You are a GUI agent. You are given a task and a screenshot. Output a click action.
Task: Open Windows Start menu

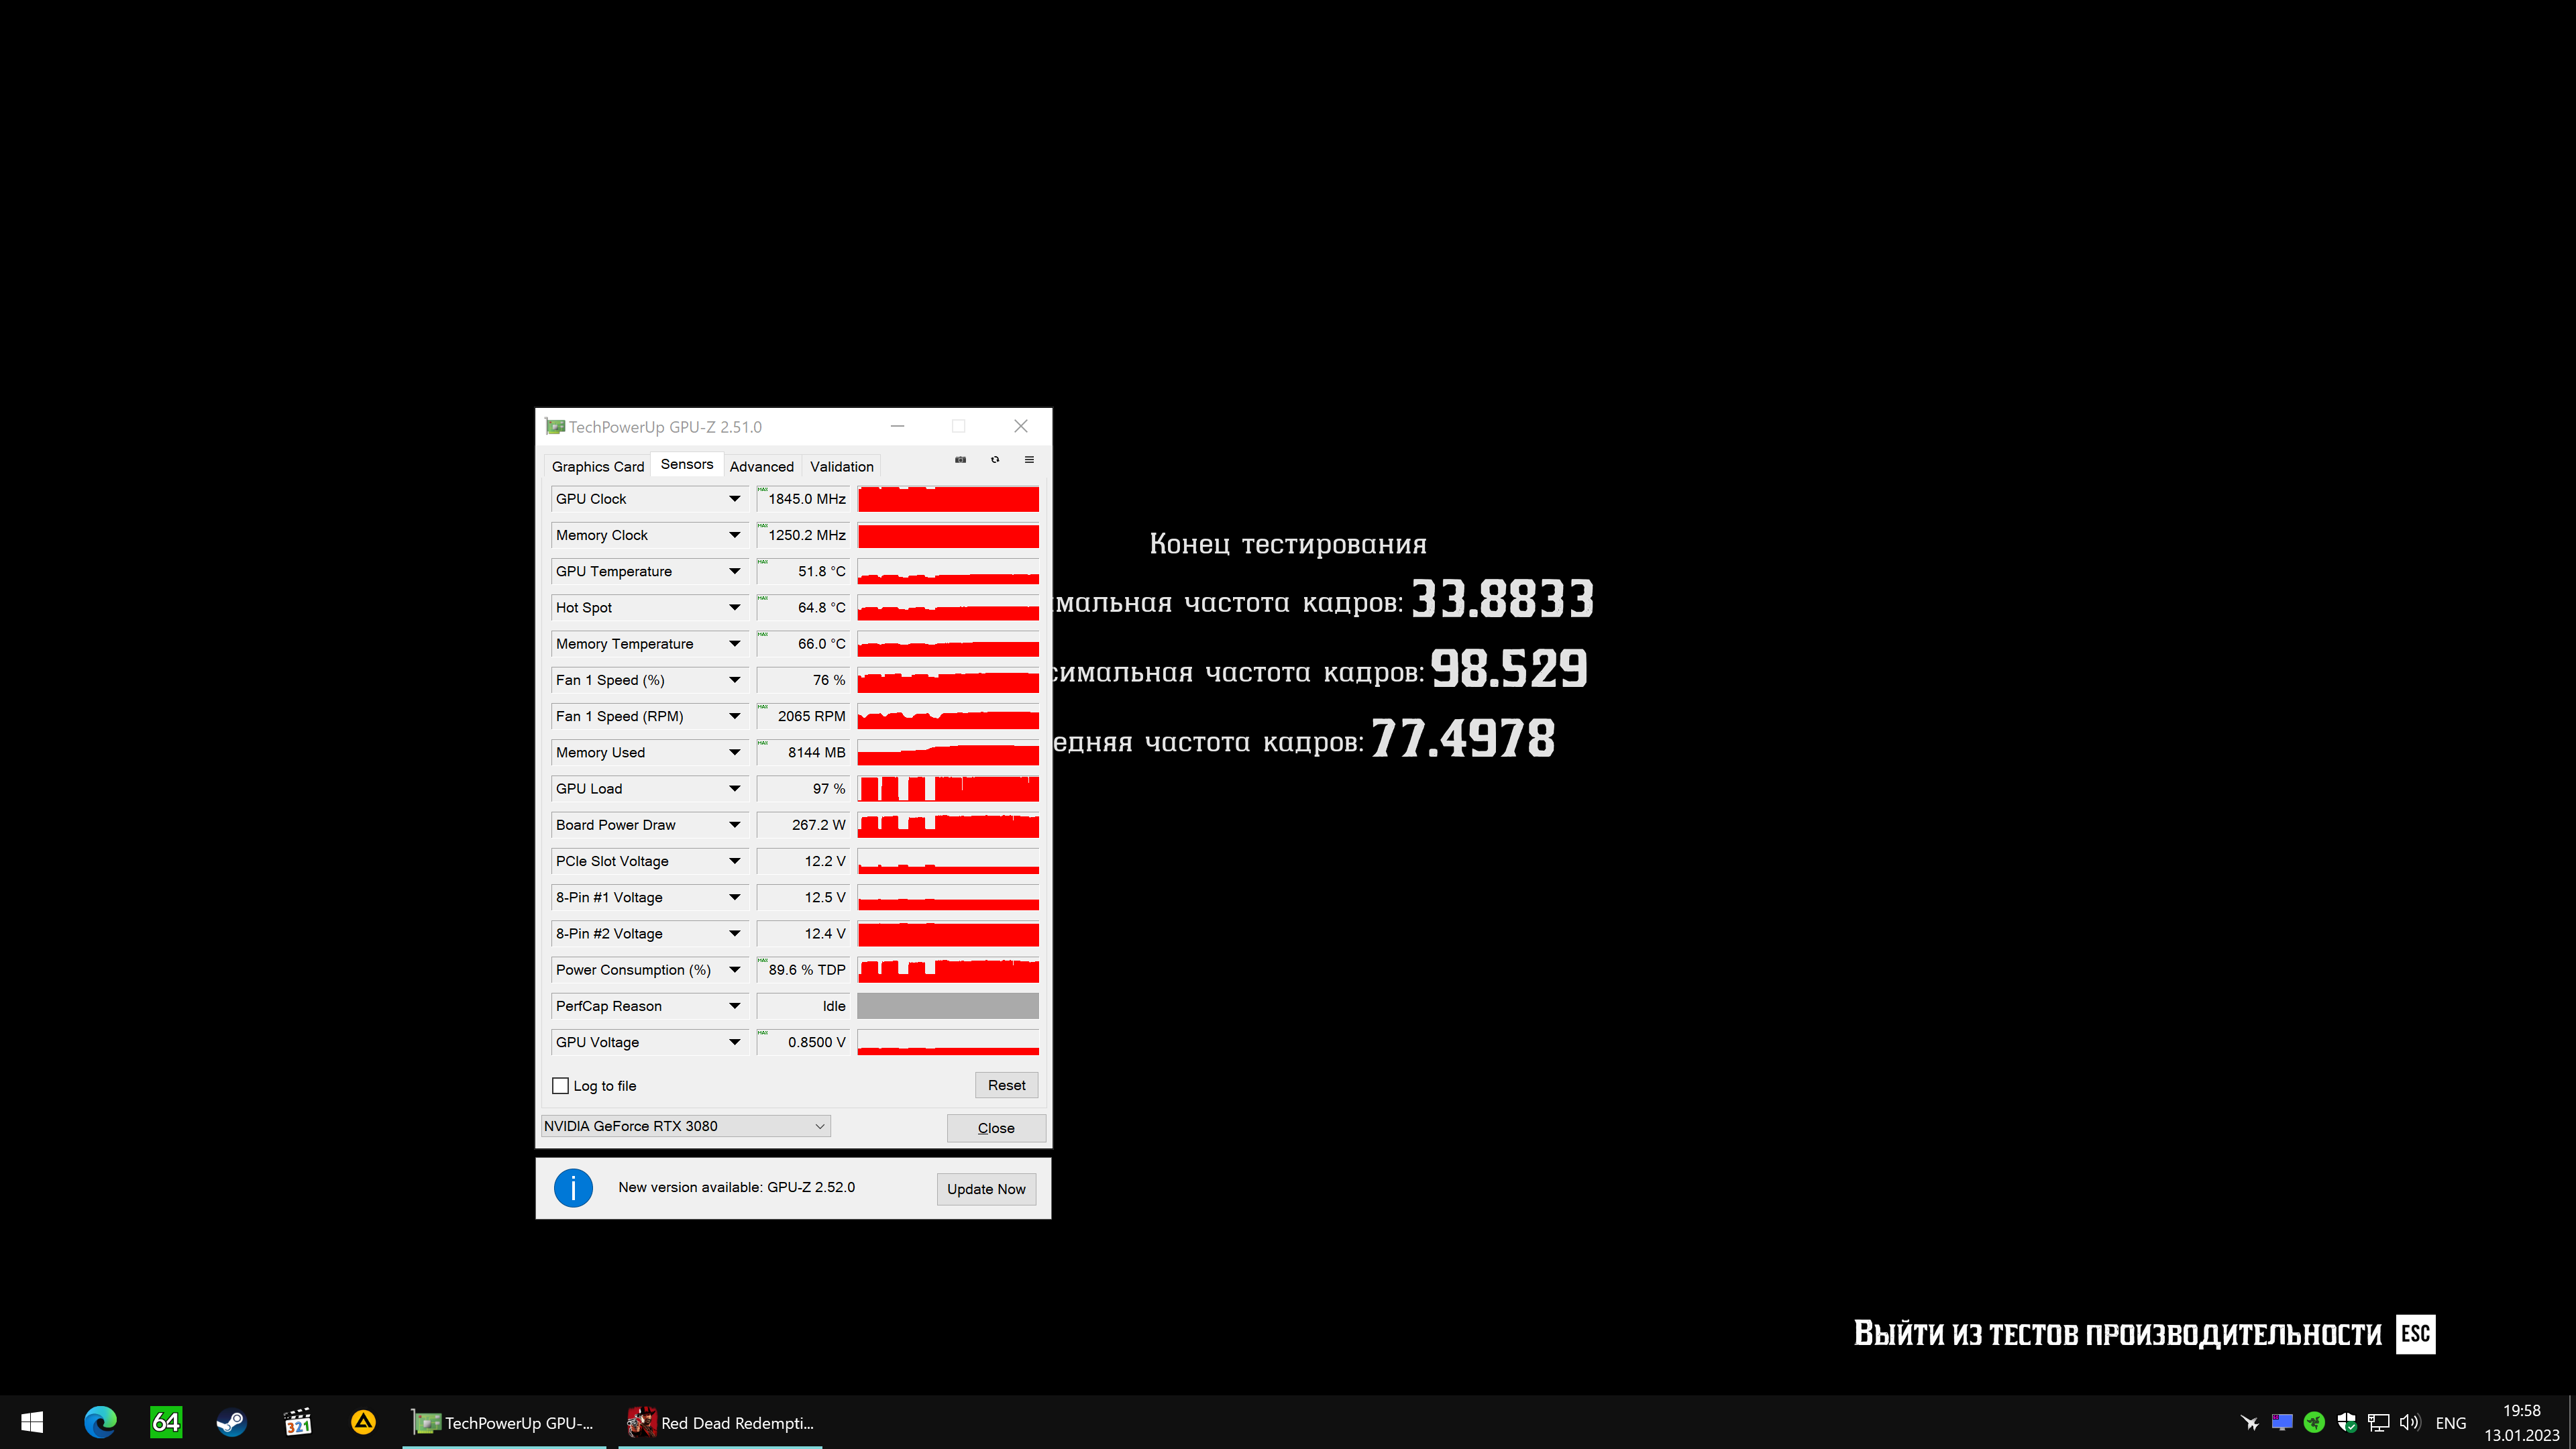click(x=32, y=1422)
